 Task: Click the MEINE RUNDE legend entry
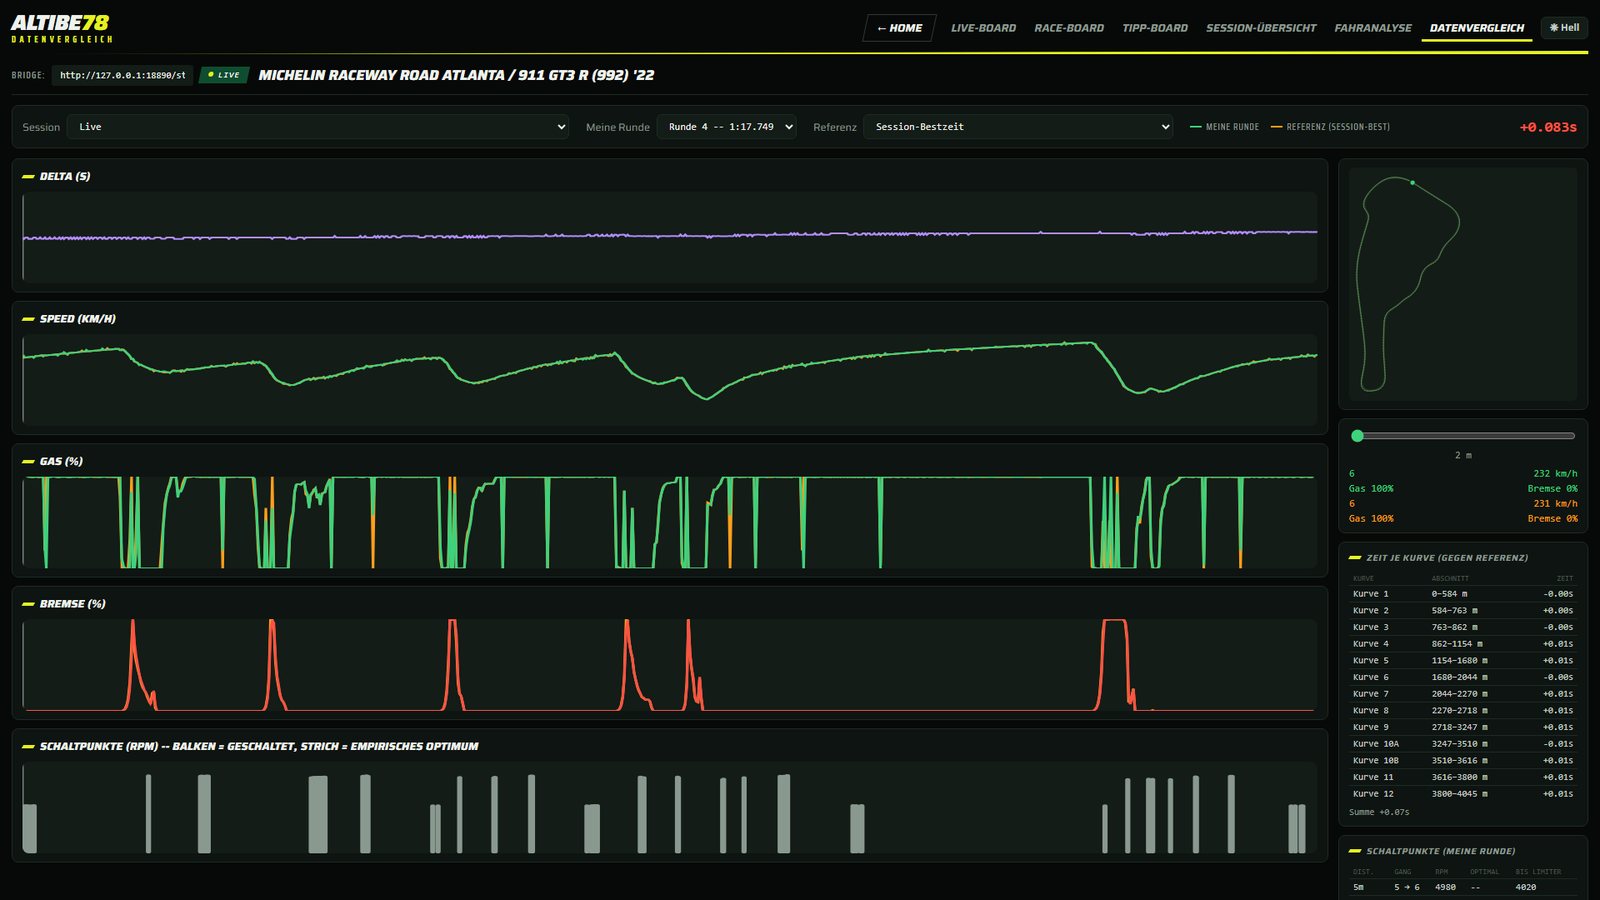point(1224,127)
